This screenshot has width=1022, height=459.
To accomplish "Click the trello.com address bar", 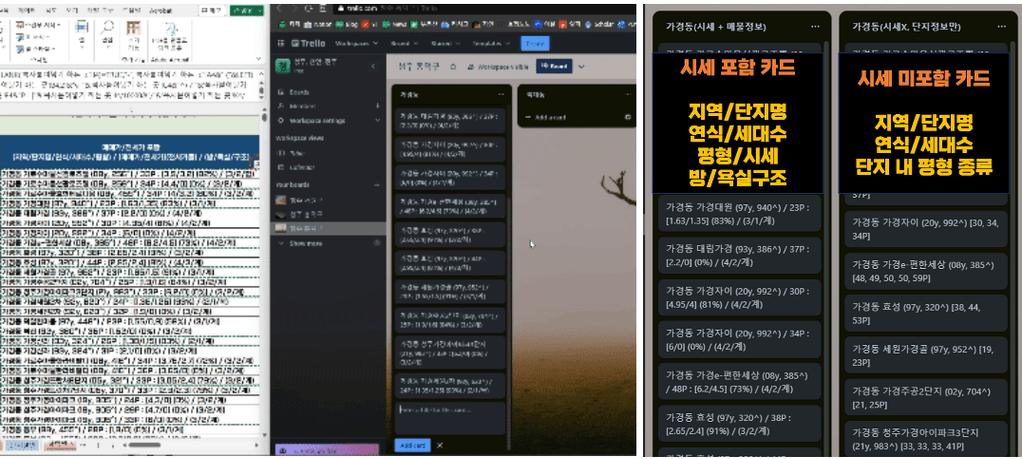I will 482,8.
